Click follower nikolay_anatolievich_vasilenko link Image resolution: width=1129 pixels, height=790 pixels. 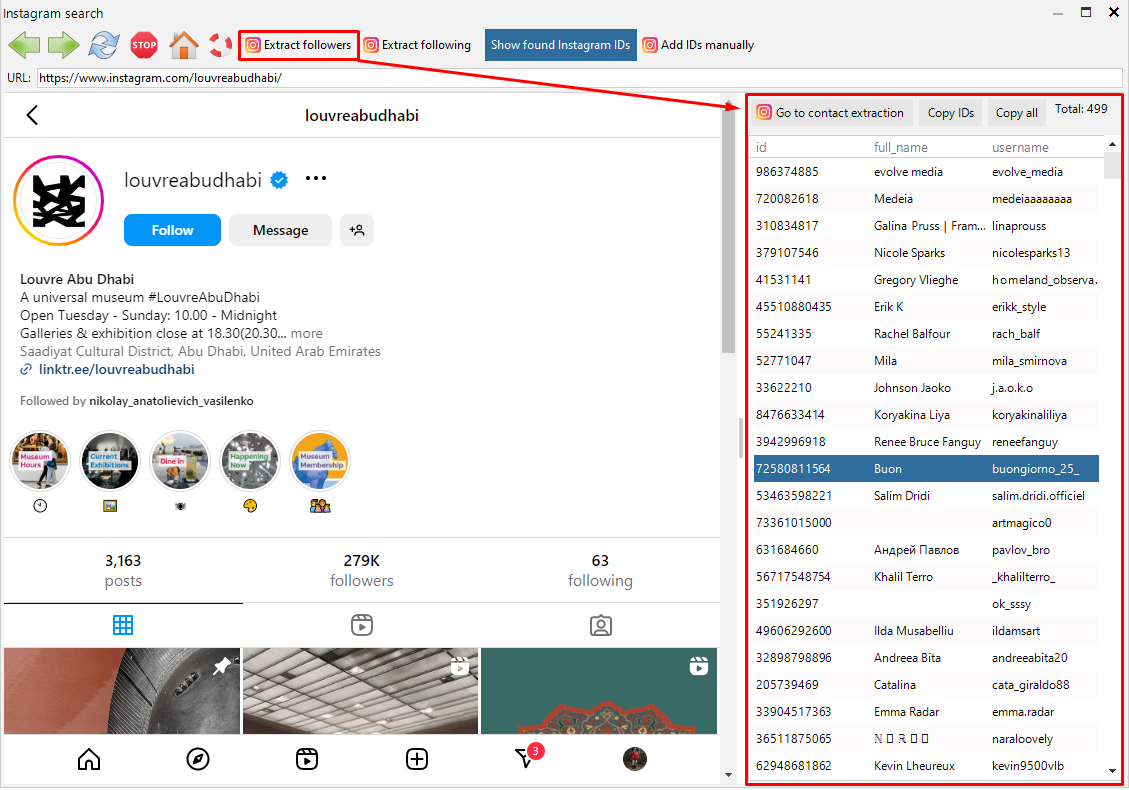pyautogui.click(x=171, y=401)
